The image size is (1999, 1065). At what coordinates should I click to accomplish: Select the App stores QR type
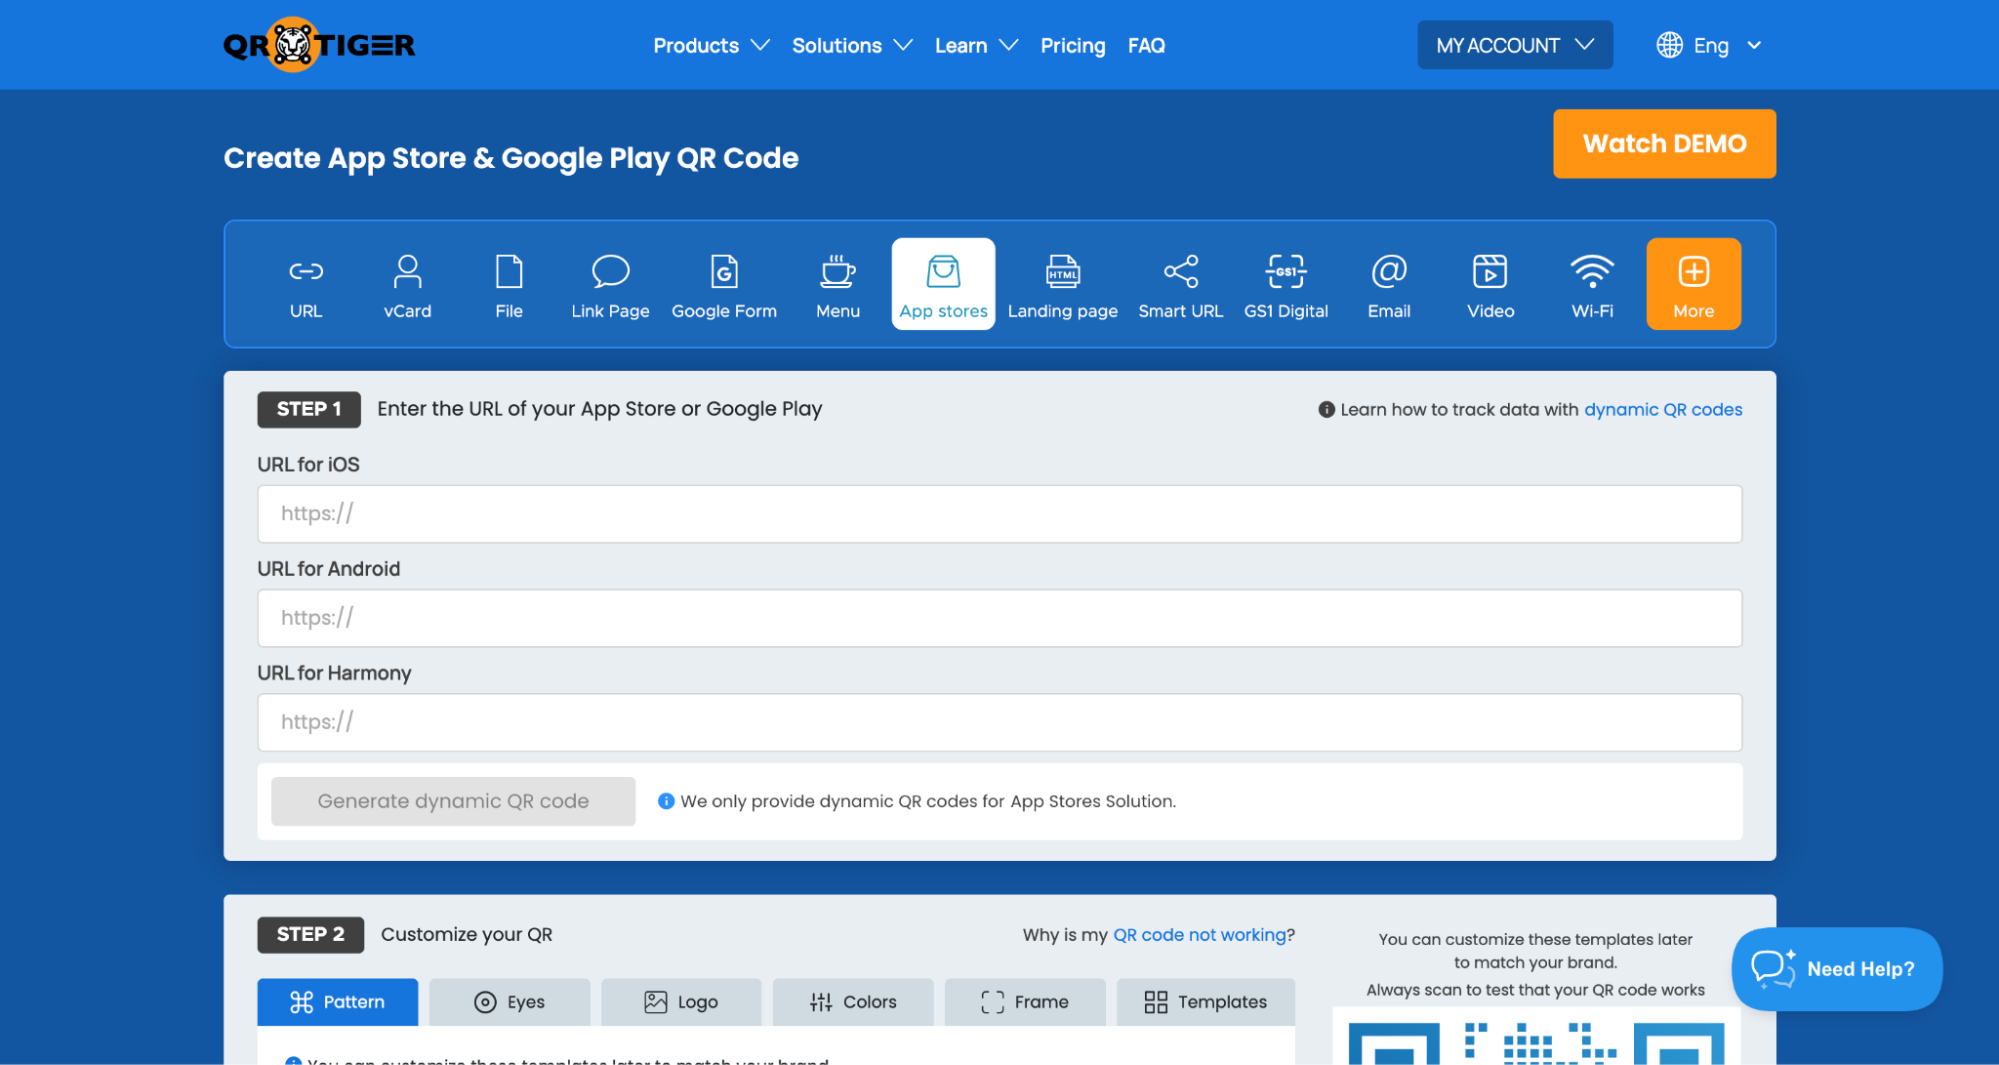point(943,285)
